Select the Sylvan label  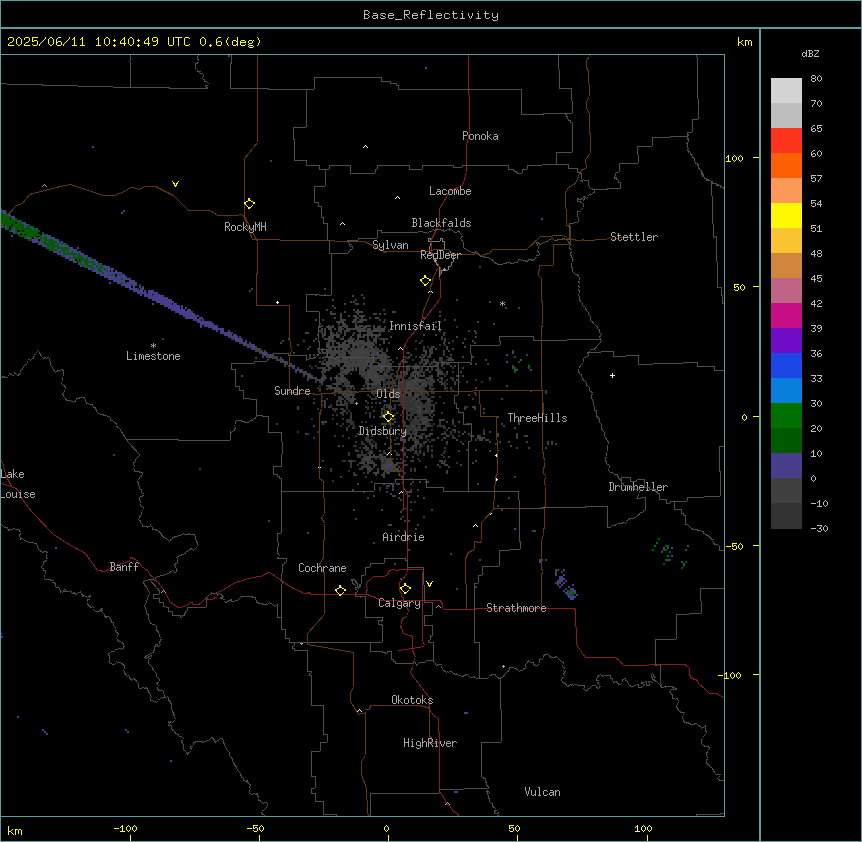pos(390,245)
